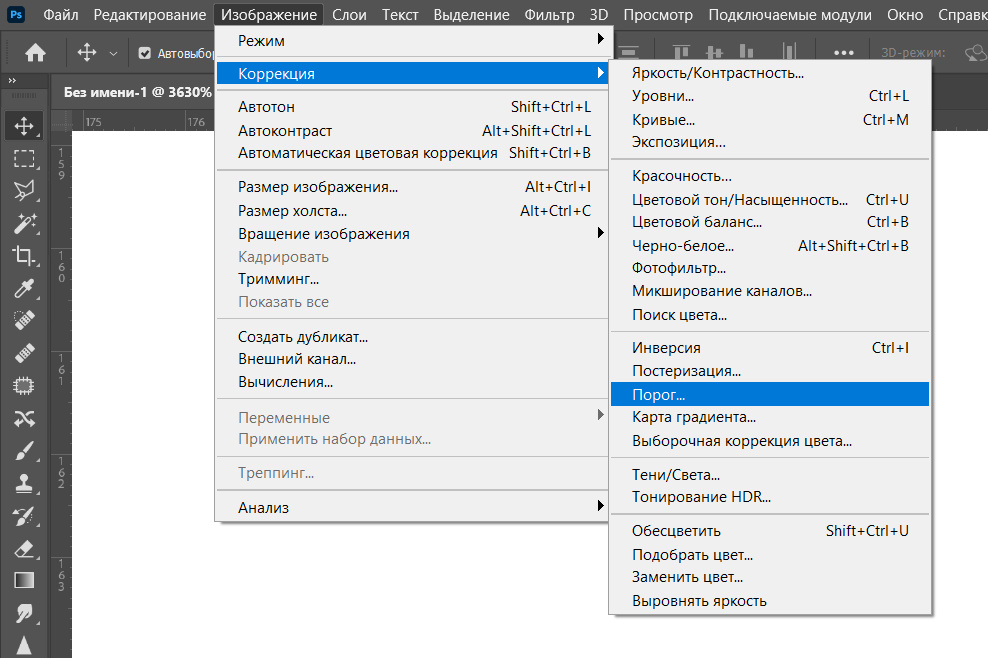Select the Move tool in toolbar
Screen dimensions: 988x658
[24, 126]
